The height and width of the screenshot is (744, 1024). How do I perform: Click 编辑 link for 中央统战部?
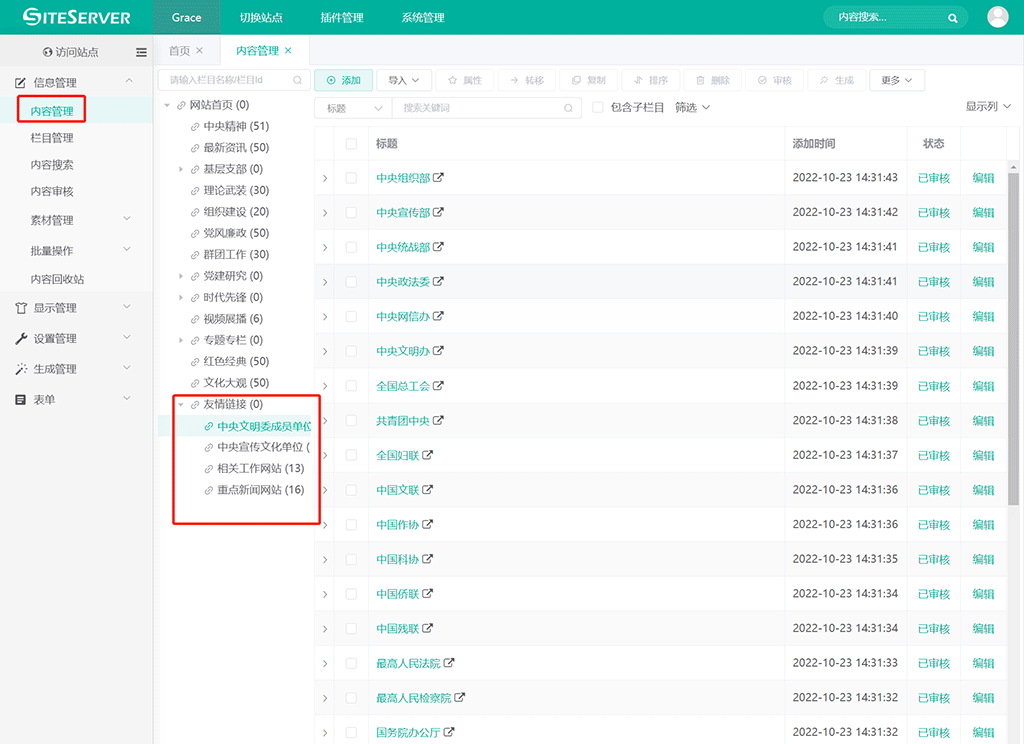[983, 247]
